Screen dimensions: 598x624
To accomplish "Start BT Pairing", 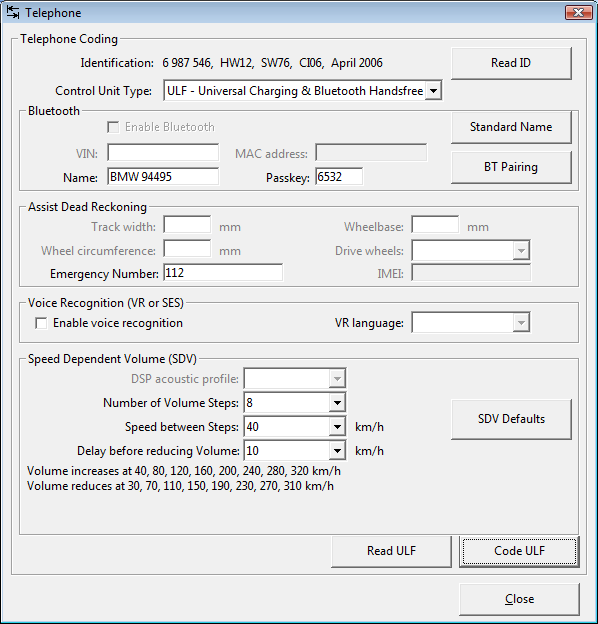I will 511,167.
